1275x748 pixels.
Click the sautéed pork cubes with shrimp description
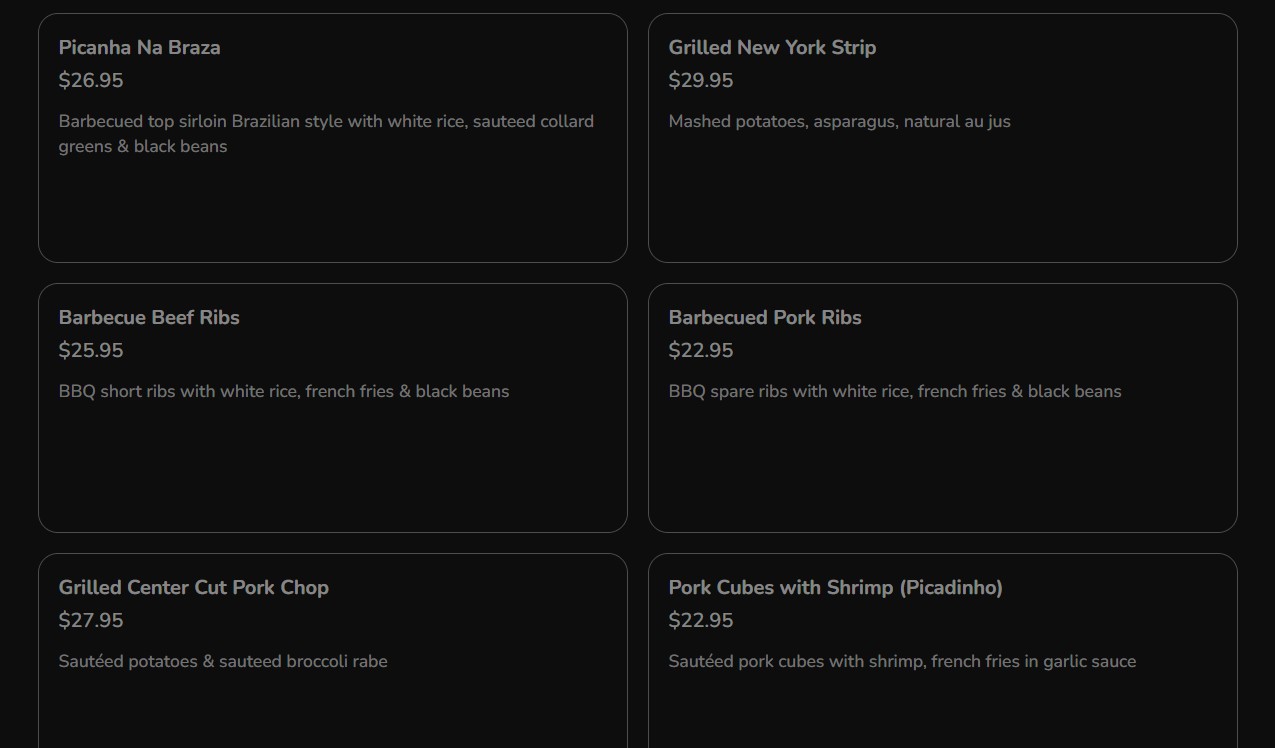click(902, 661)
